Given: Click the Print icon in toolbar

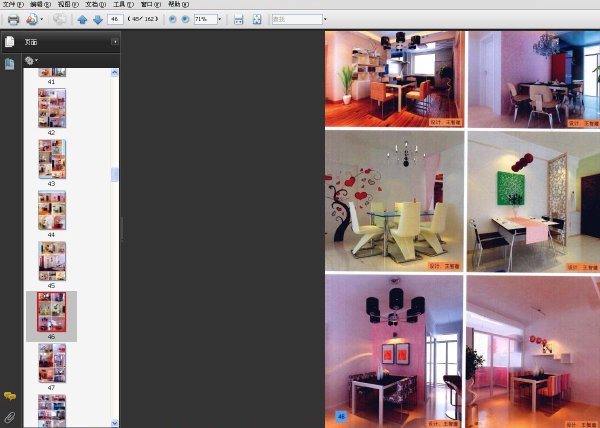Looking at the screenshot, I should pos(13,19).
